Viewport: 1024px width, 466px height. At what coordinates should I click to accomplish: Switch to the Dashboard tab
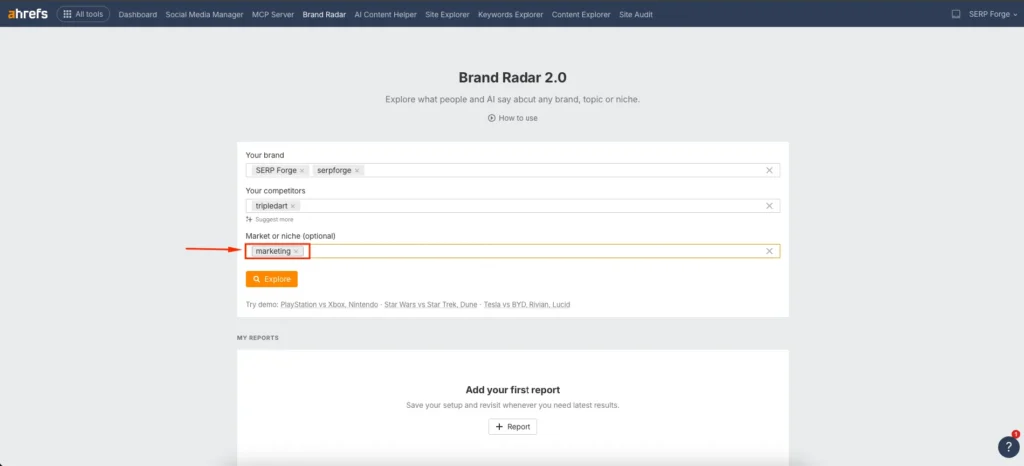[137, 14]
